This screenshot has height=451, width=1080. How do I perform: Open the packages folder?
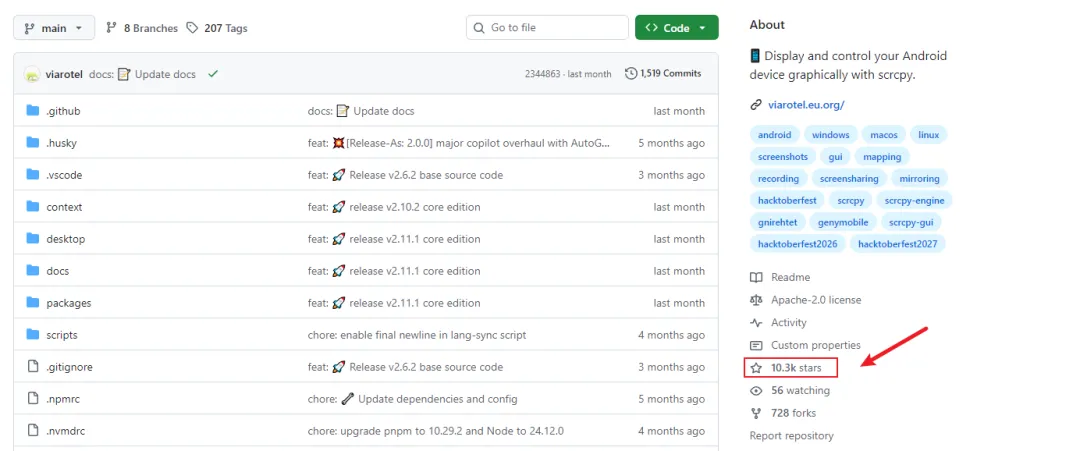click(69, 303)
